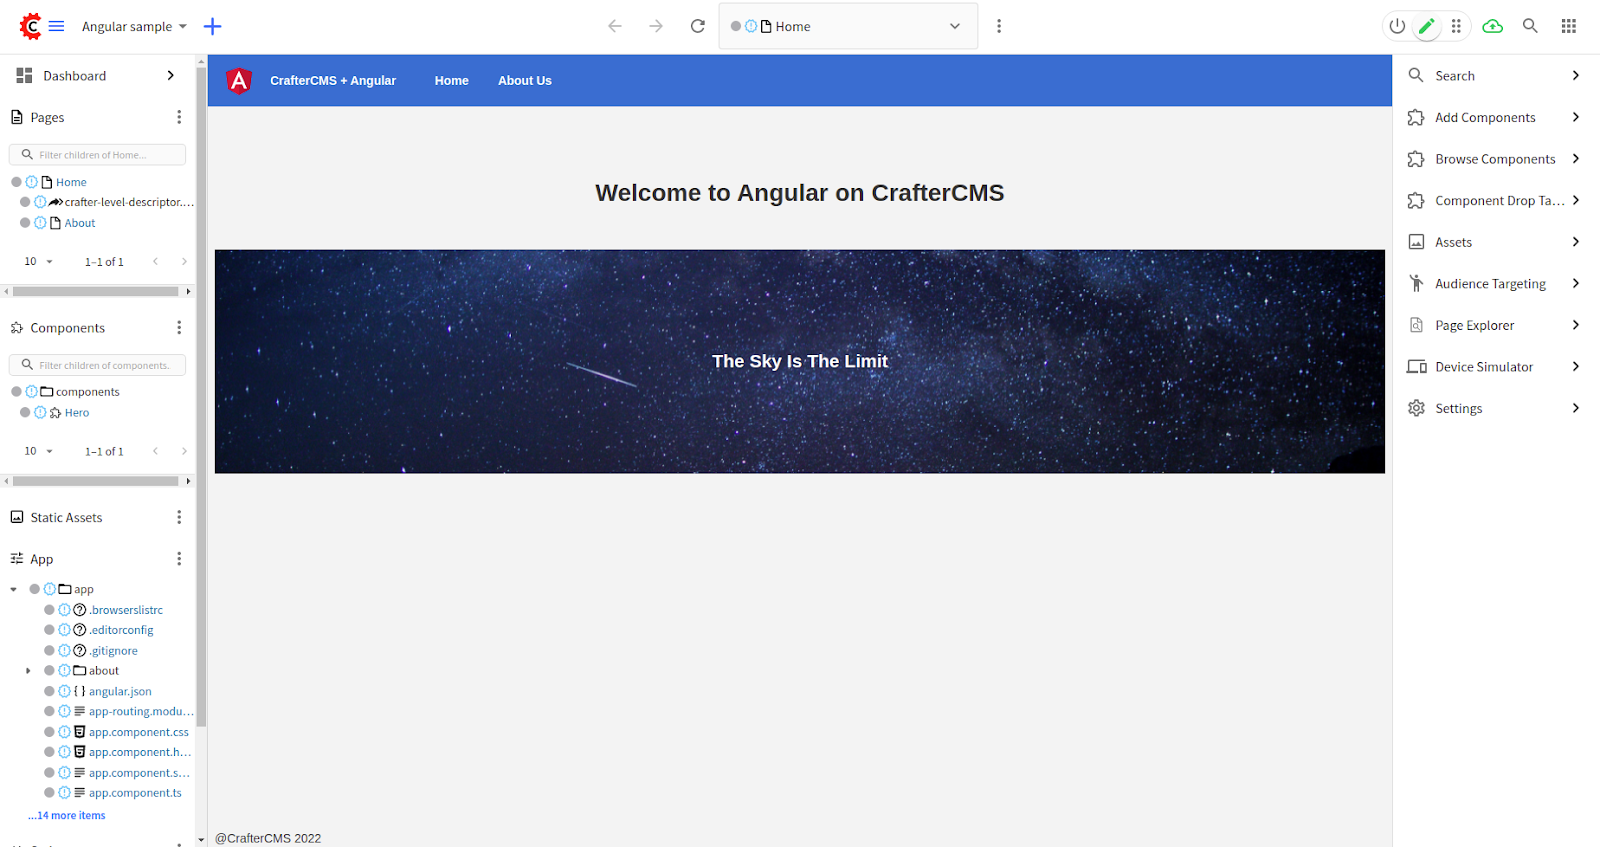Reload the preview with the refresh icon
The height and width of the screenshot is (847, 1600).
(697, 26)
